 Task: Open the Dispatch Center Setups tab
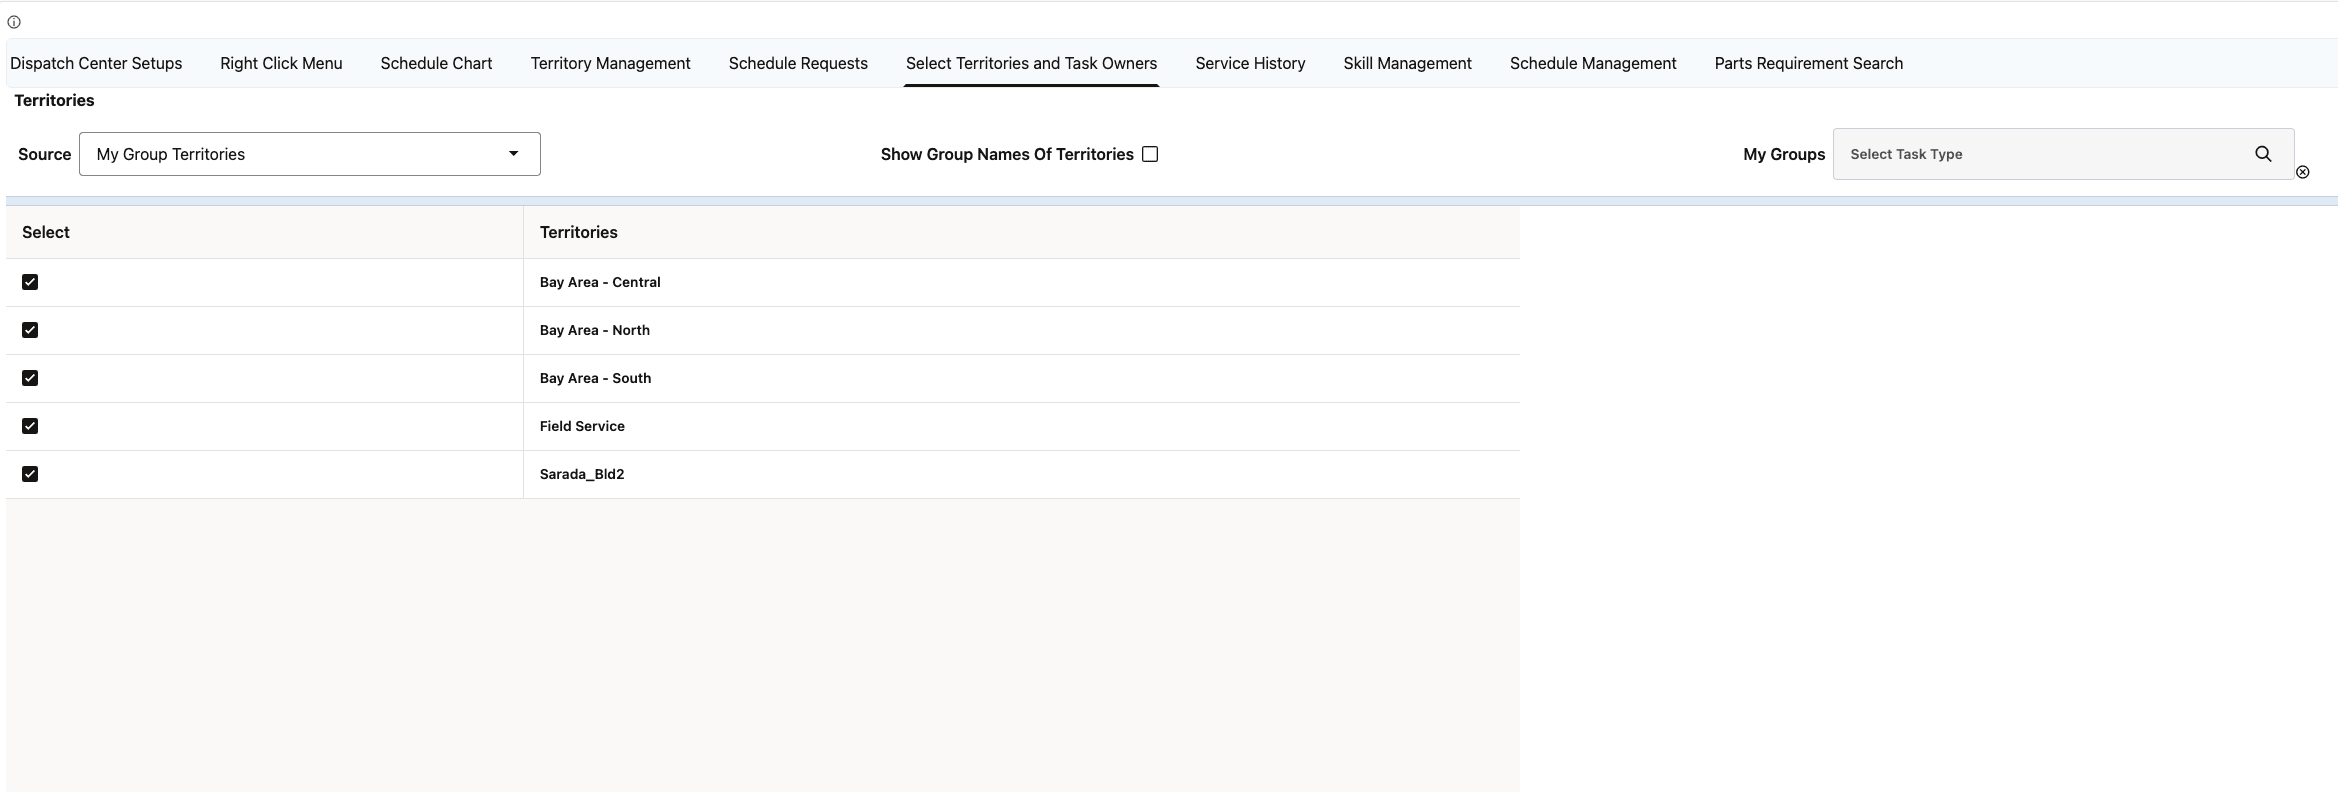pos(96,63)
